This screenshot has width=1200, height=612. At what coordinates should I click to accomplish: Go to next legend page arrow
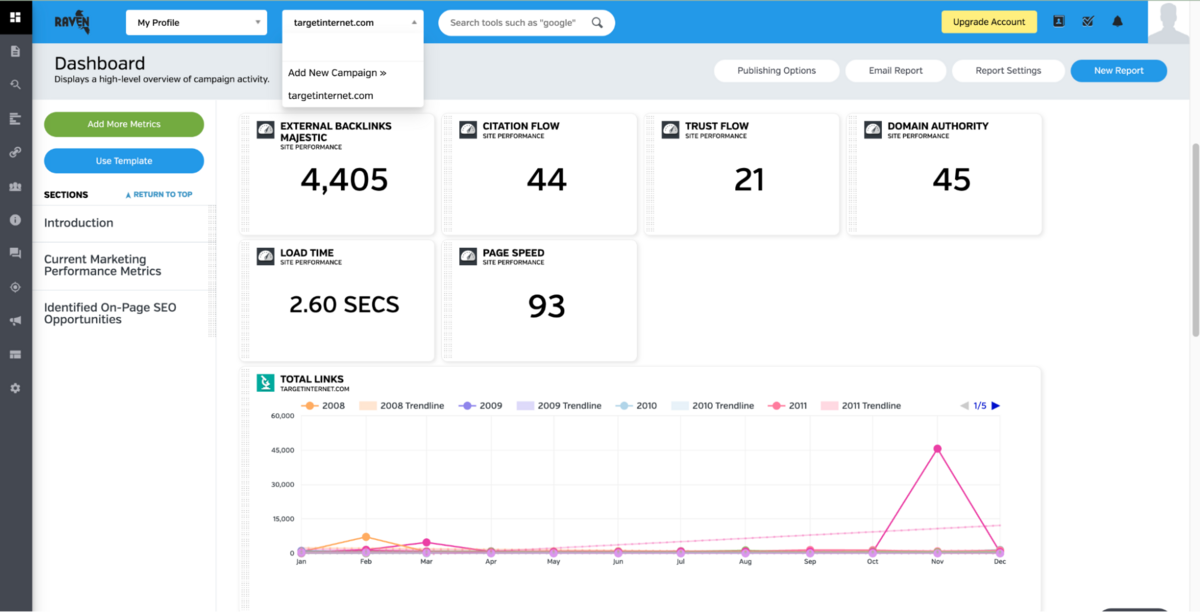coord(995,406)
